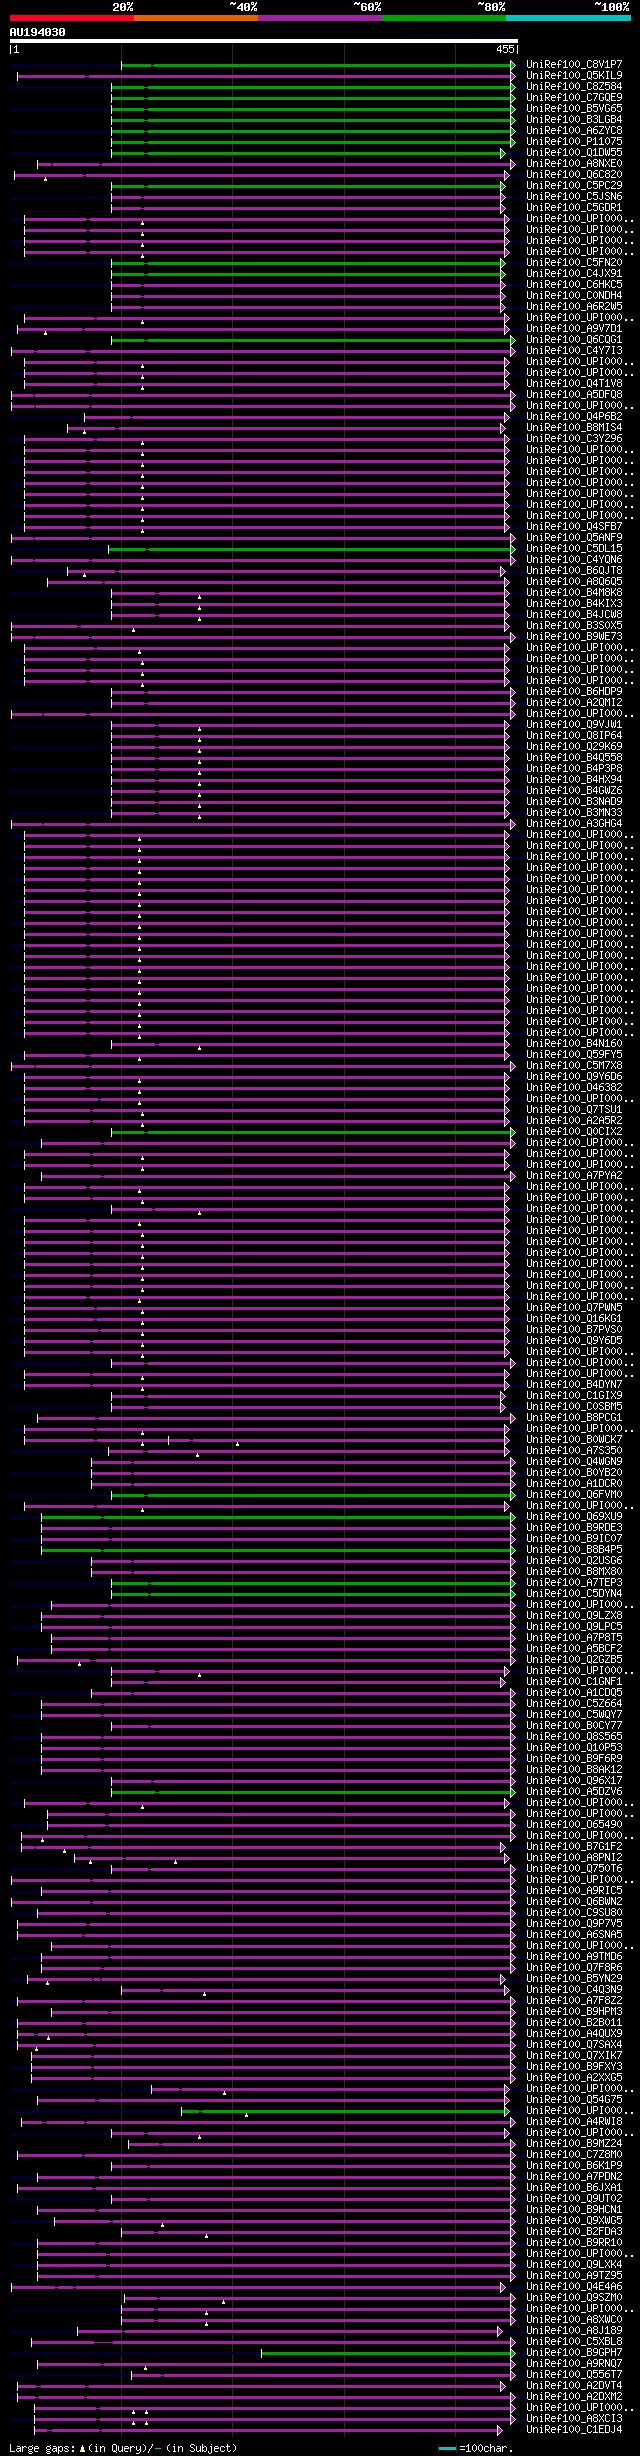640x2456 pixels.
Task: Open hit UniRef100_B5VG65
Action: coord(574,108)
